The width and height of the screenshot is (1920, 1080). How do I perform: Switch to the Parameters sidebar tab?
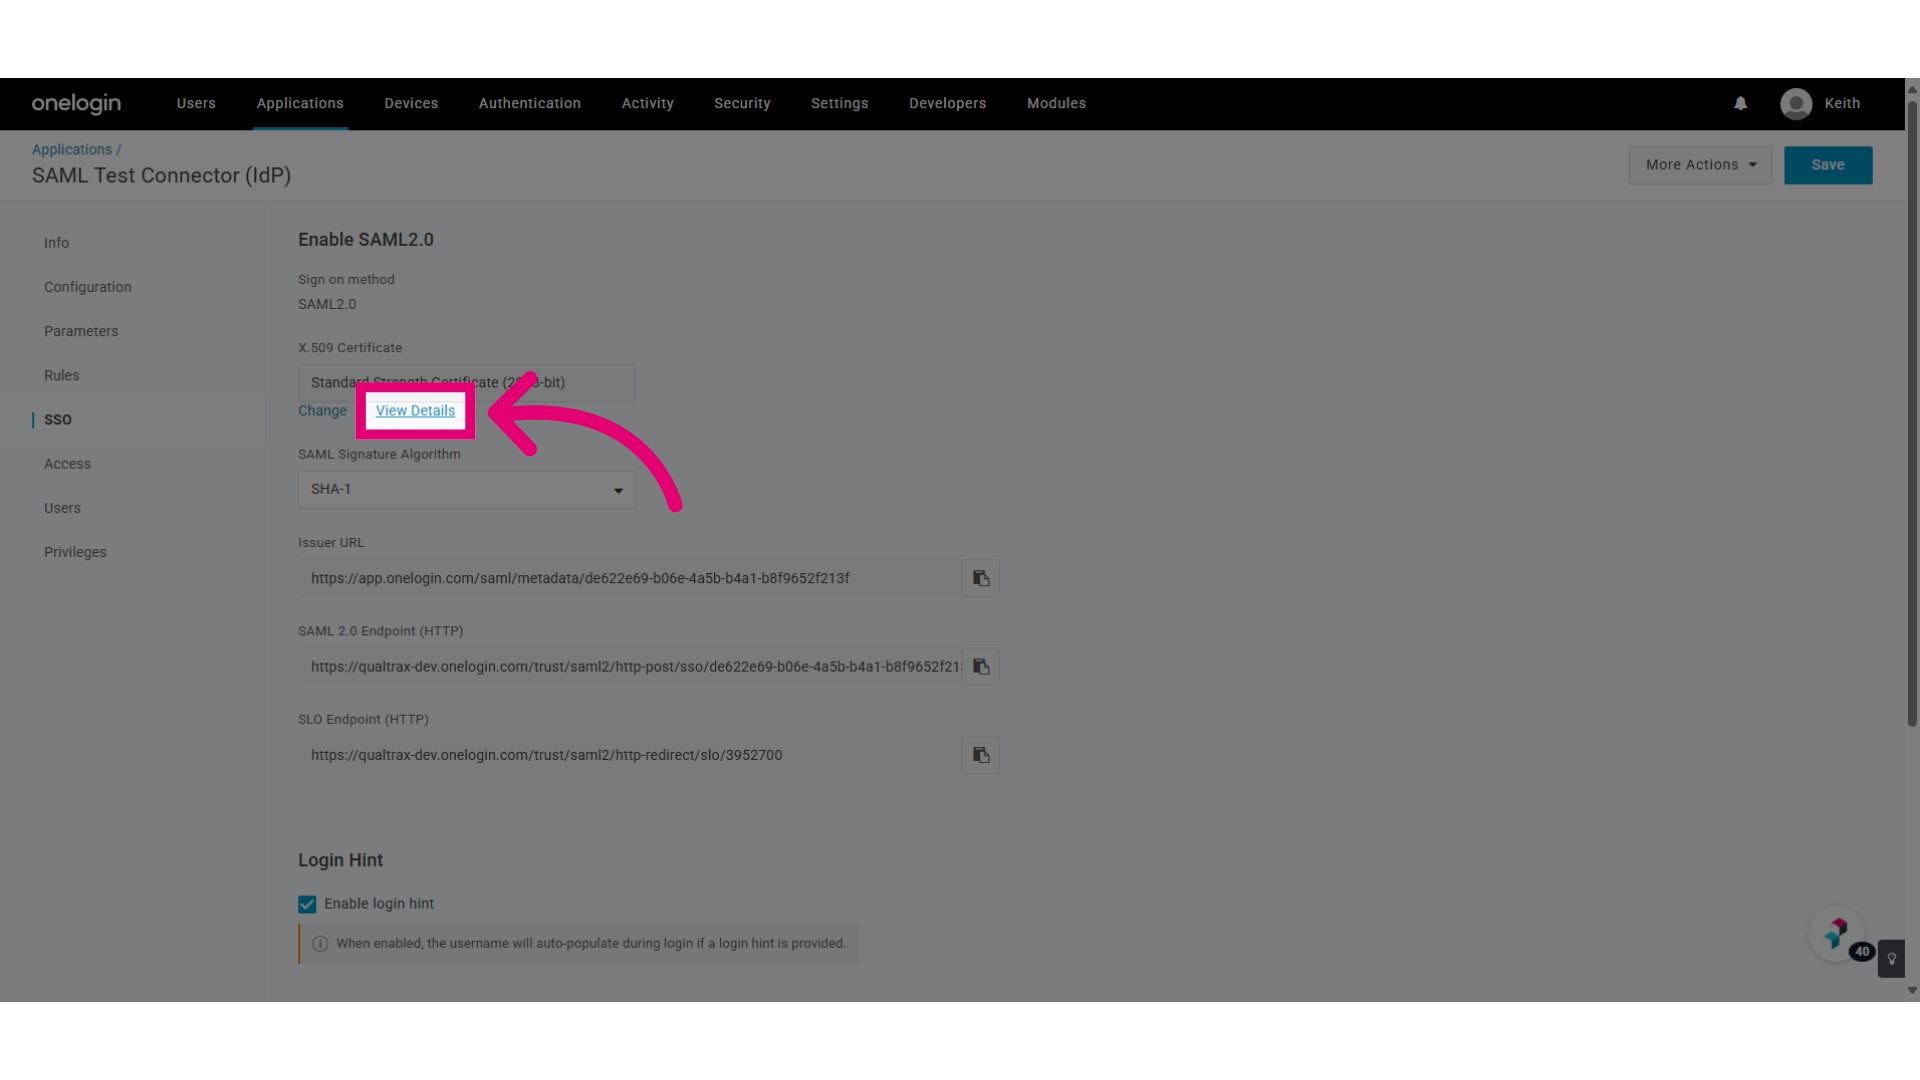click(x=81, y=331)
